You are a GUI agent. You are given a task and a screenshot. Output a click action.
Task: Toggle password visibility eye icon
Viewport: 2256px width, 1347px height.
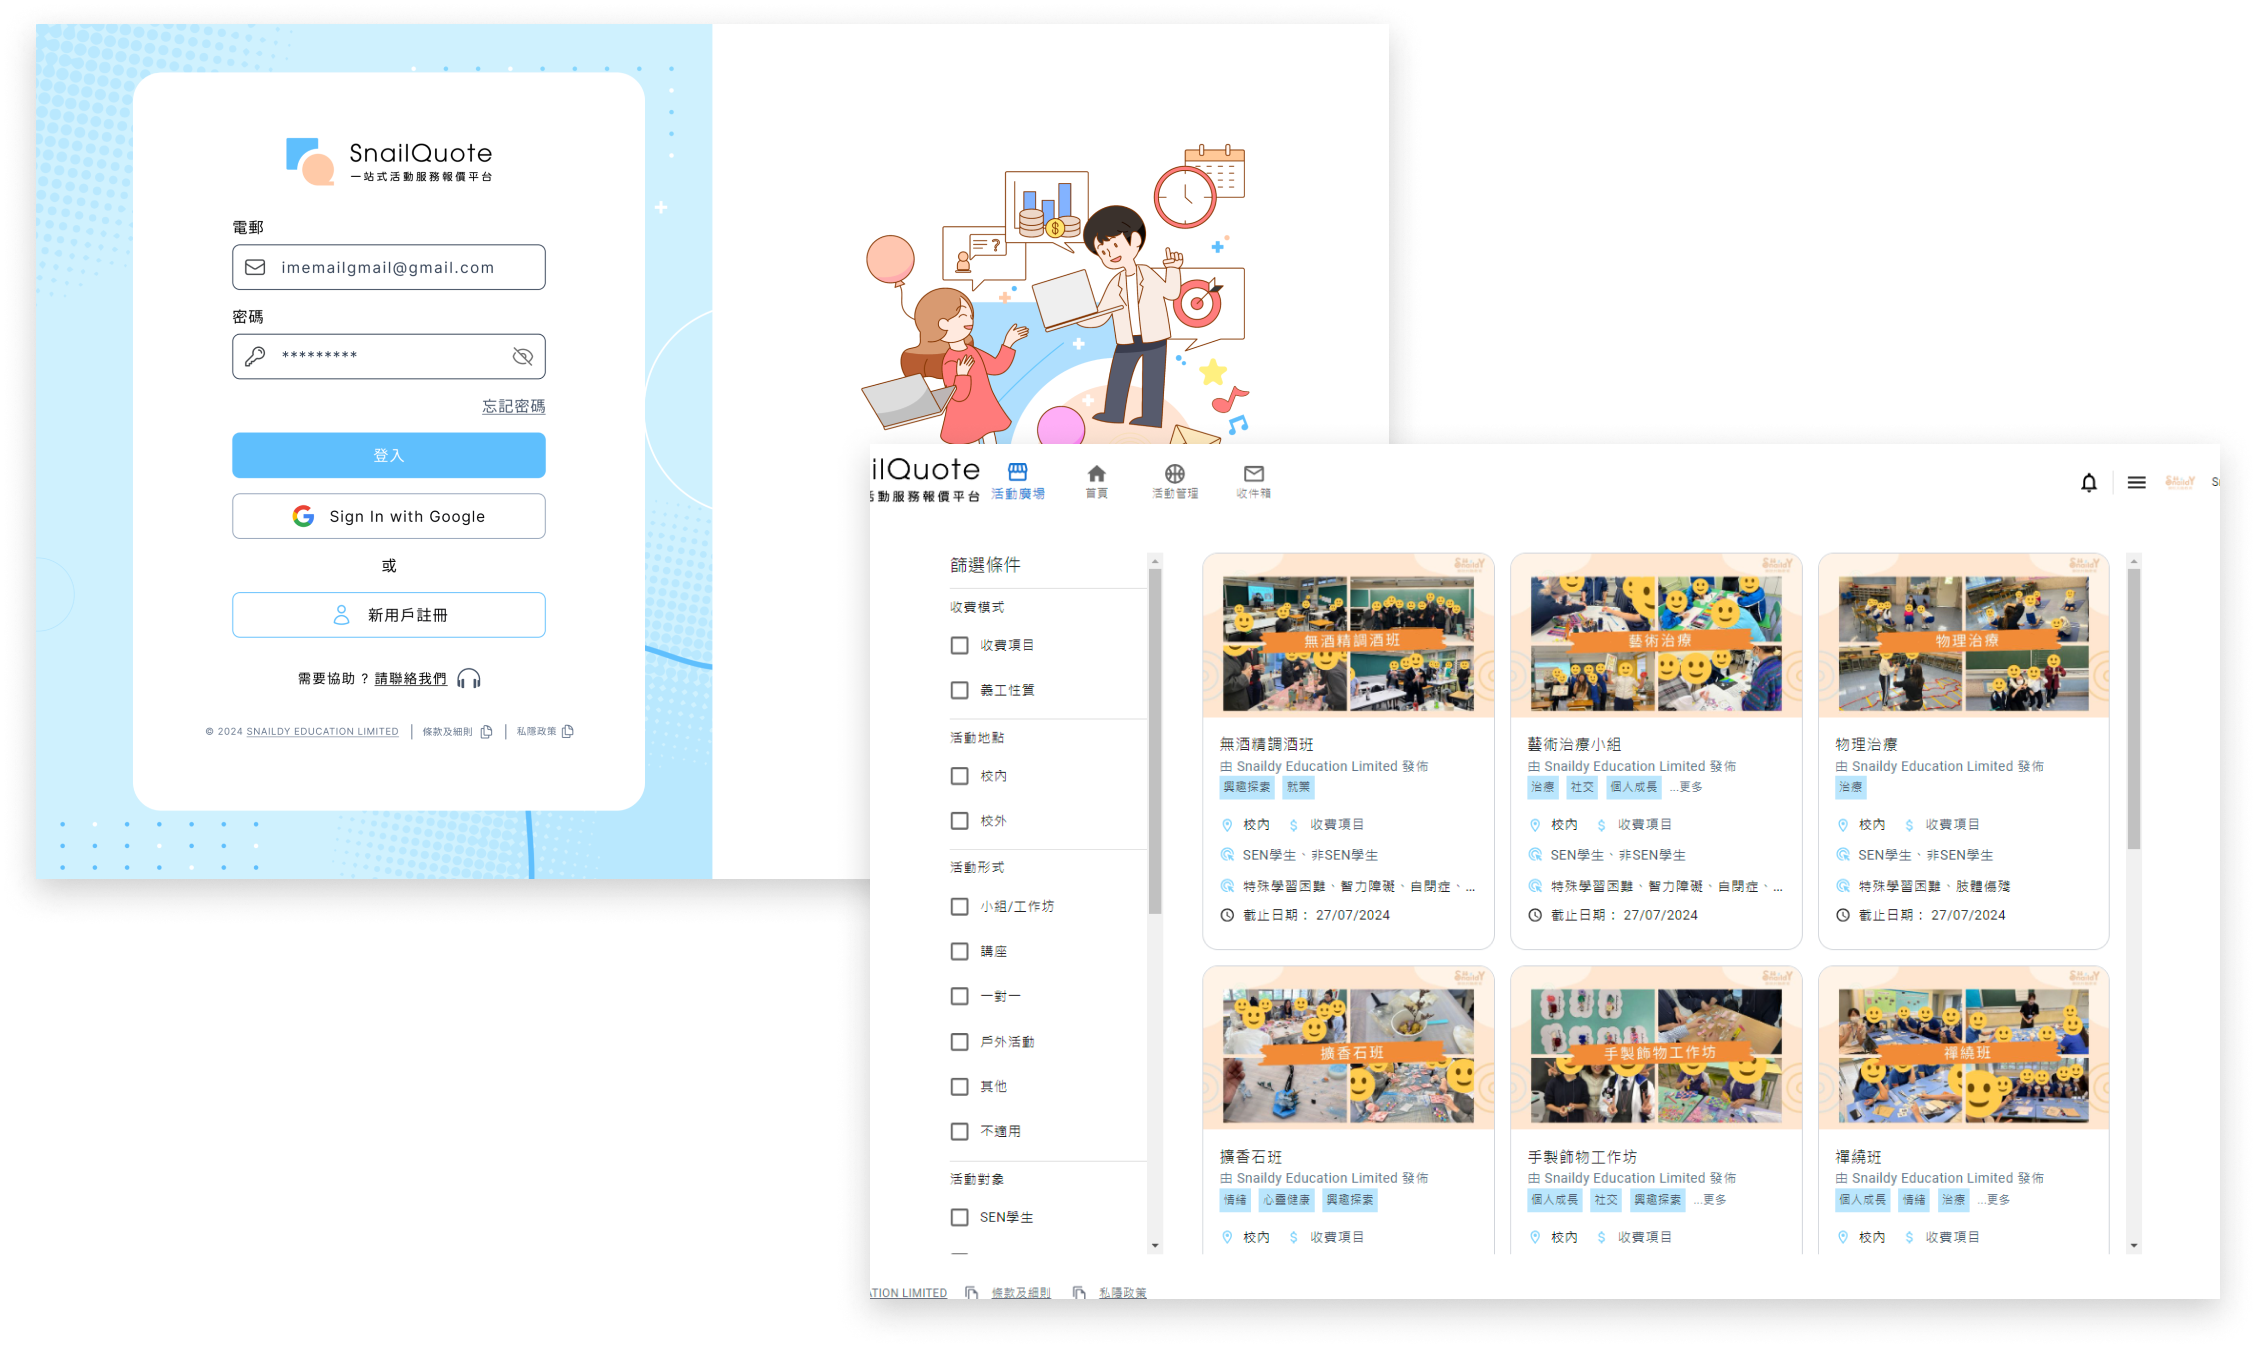point(522,357)
